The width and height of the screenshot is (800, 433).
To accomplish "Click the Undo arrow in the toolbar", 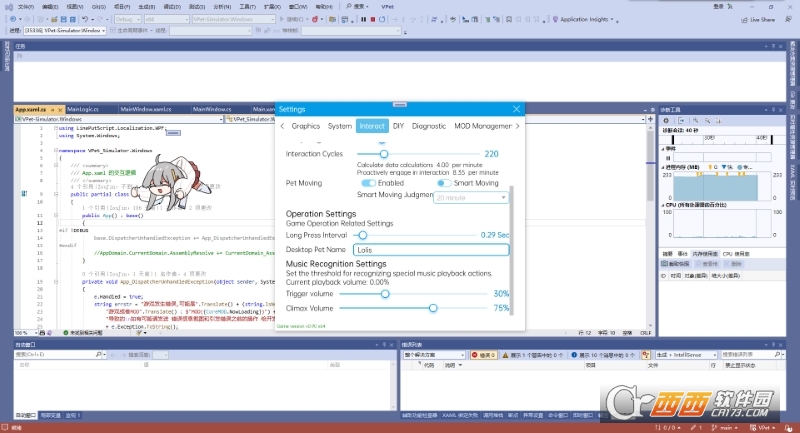I will (x=85, y=19).
